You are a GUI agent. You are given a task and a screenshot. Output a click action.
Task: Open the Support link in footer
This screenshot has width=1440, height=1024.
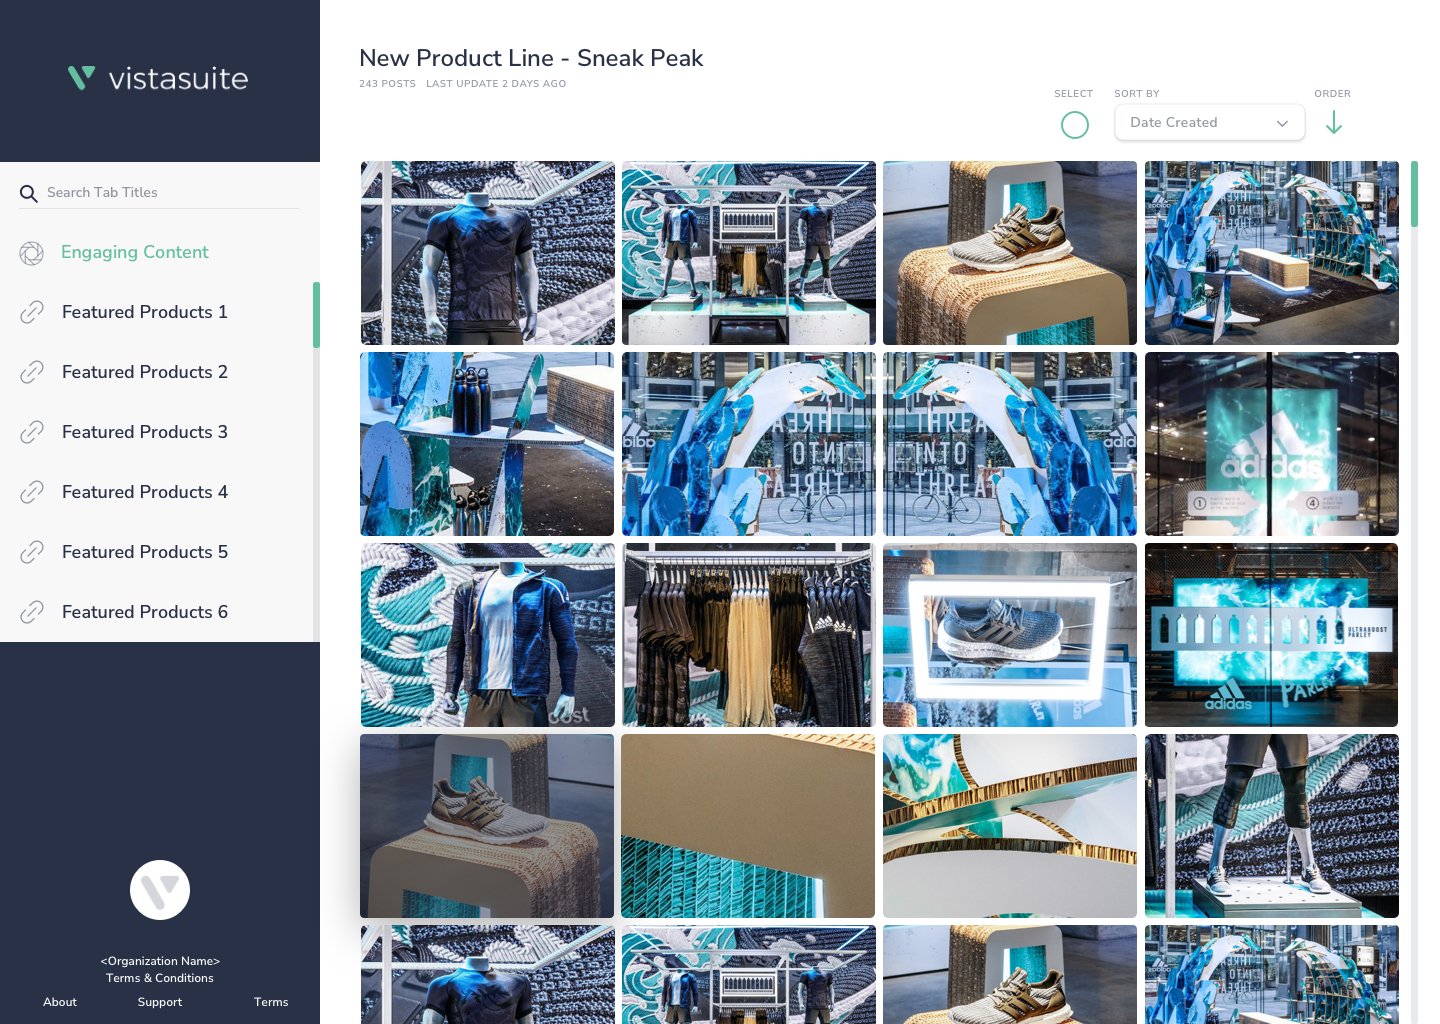160,1002
